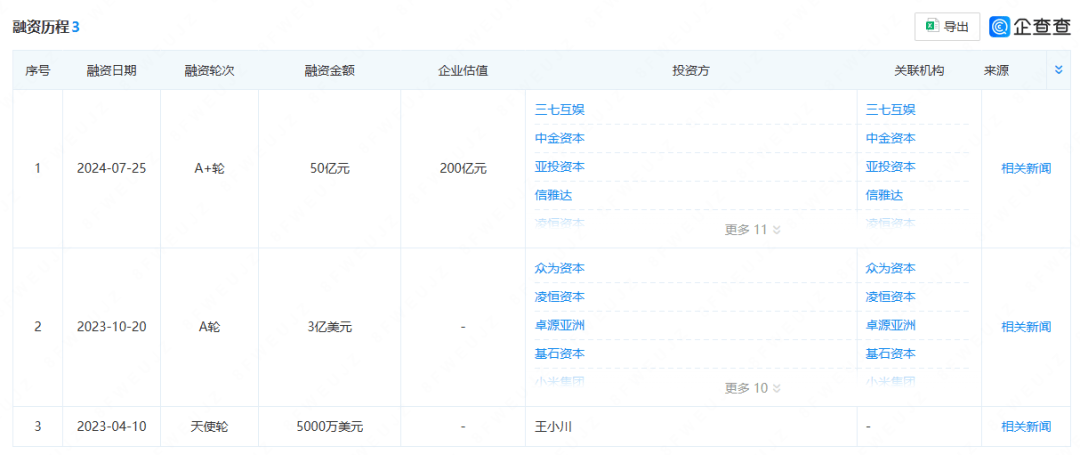Open 凌恒资本 in A轮 投资方 column
This screenshot has height=455, width=1080.
560,297
